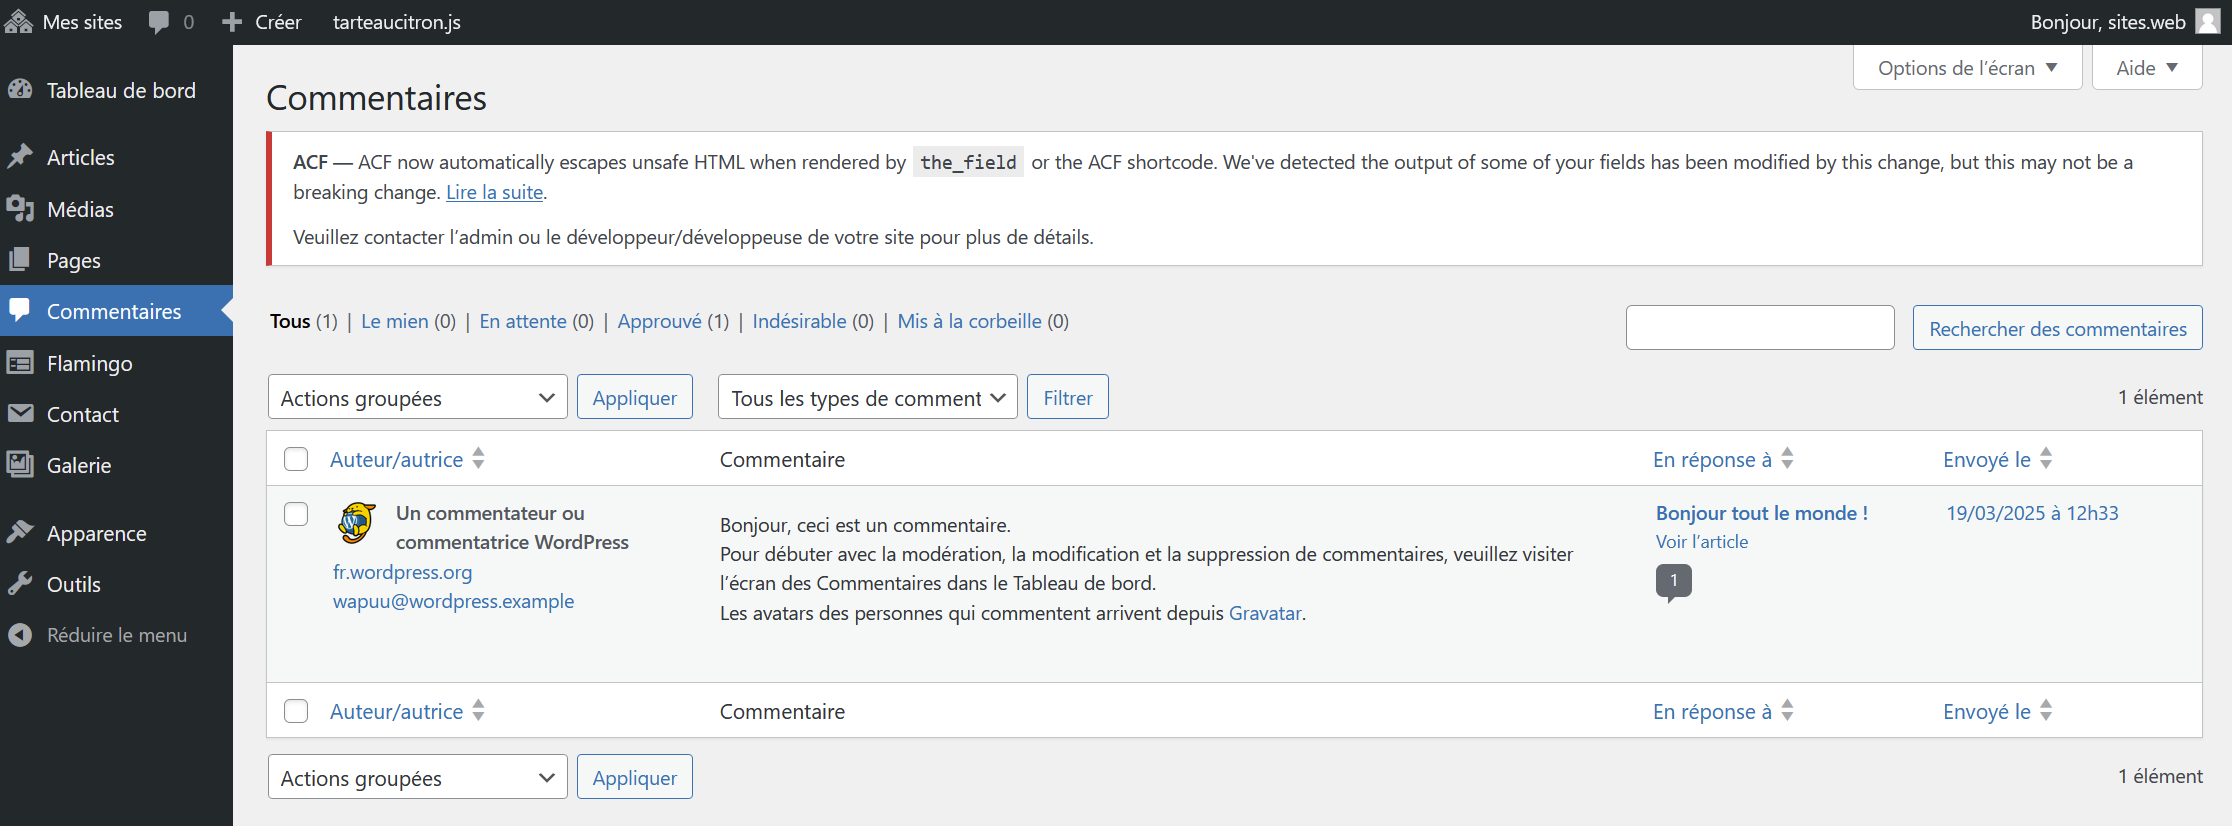Click the Wapuu commenter avatar
The height and width of the screenshot is (826, 2232).
coord(356,523)
